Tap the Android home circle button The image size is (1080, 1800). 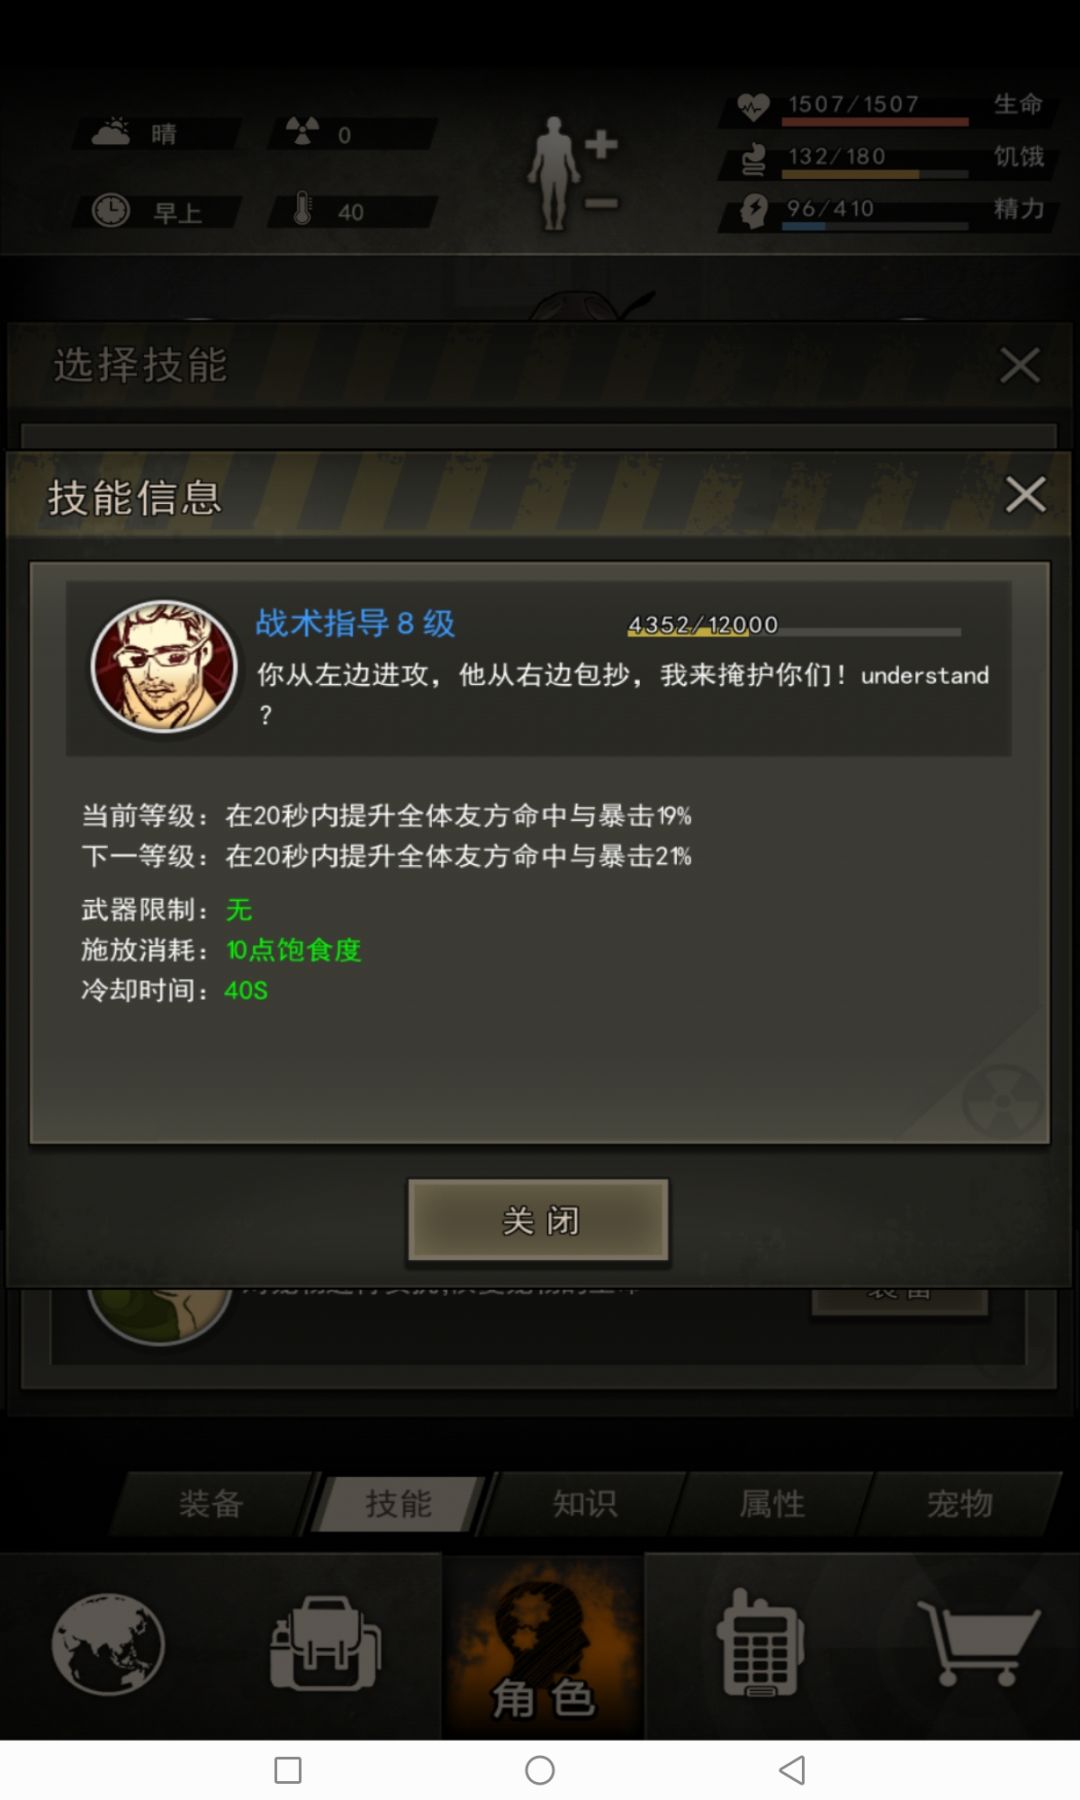(x=540, y=1770)
